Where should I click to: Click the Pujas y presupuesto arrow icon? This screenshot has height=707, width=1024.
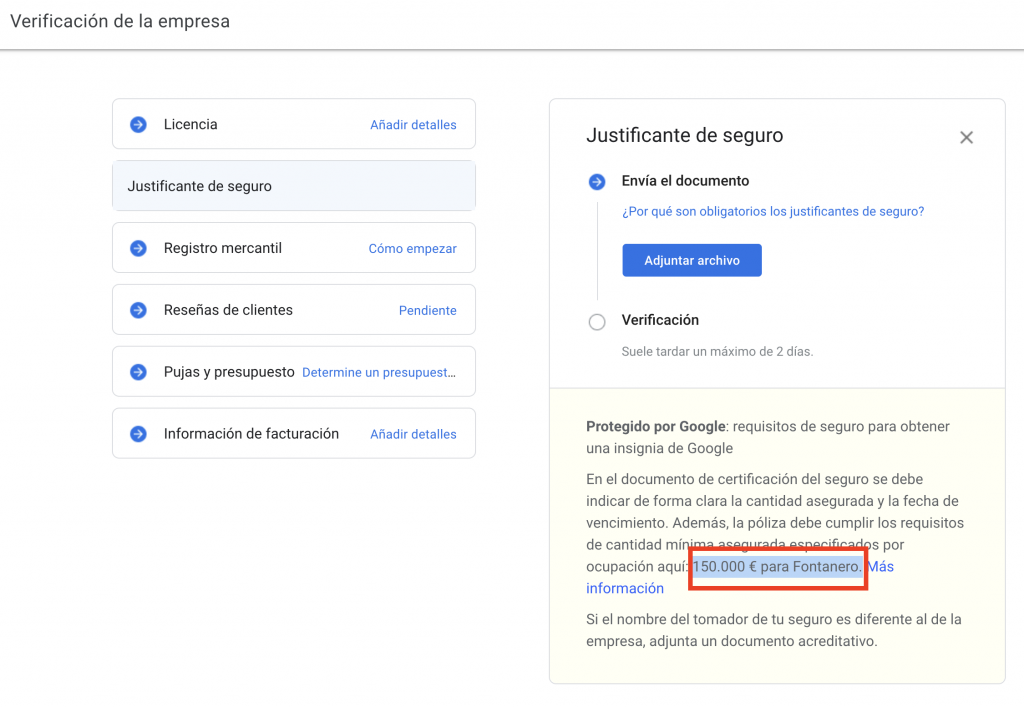click(139, 371)
